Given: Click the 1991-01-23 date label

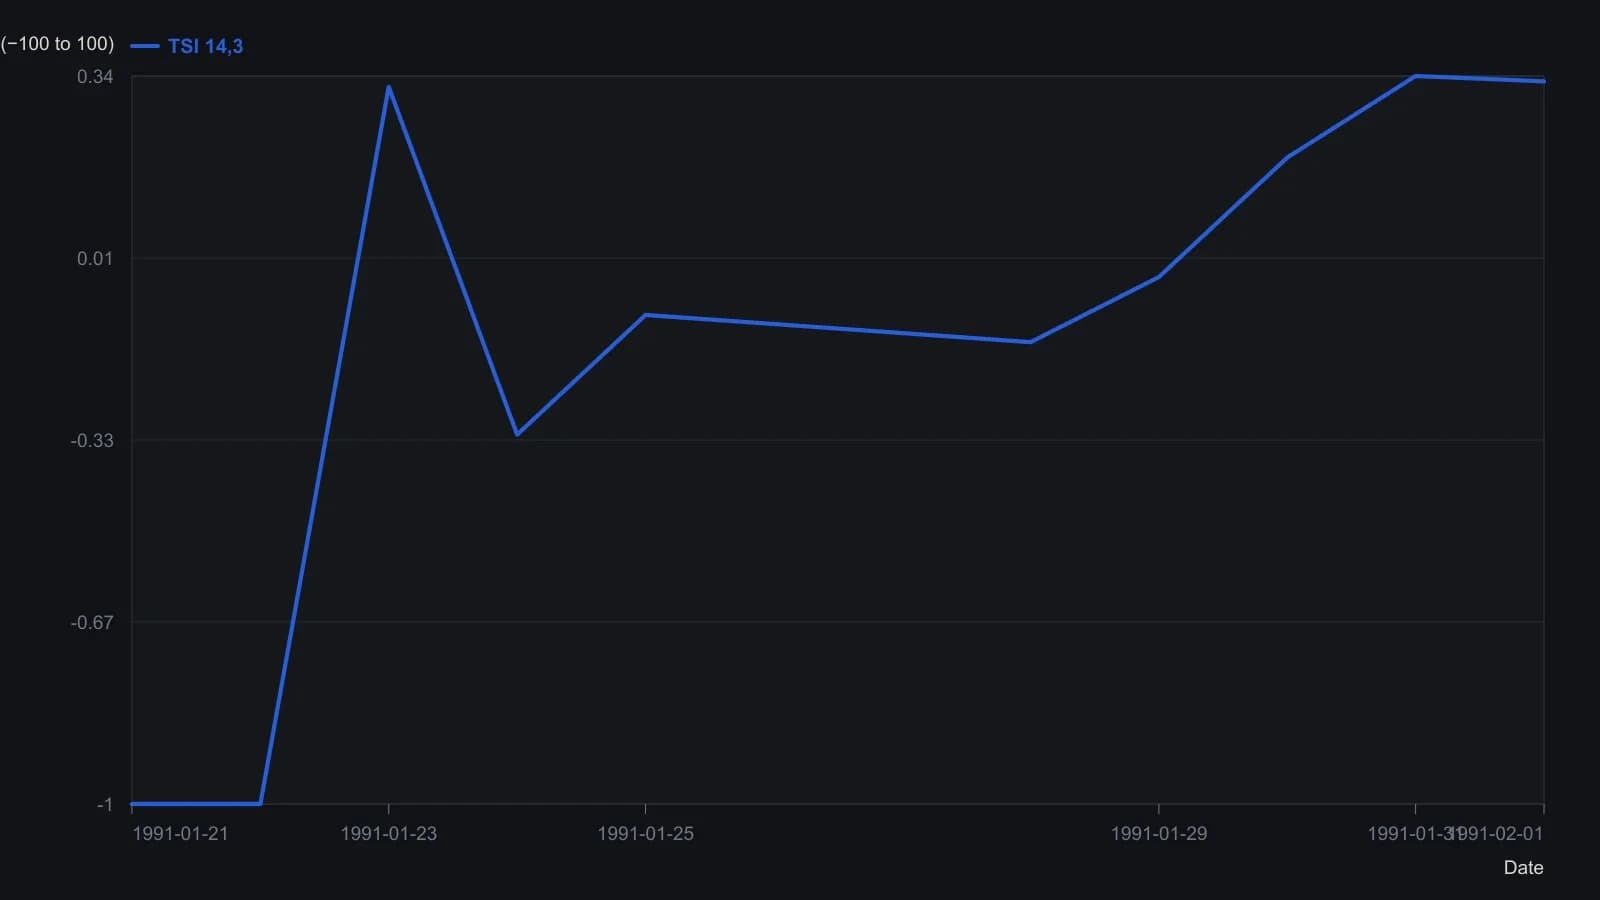Looking at the screenshot, I should (x=389, y=833).
